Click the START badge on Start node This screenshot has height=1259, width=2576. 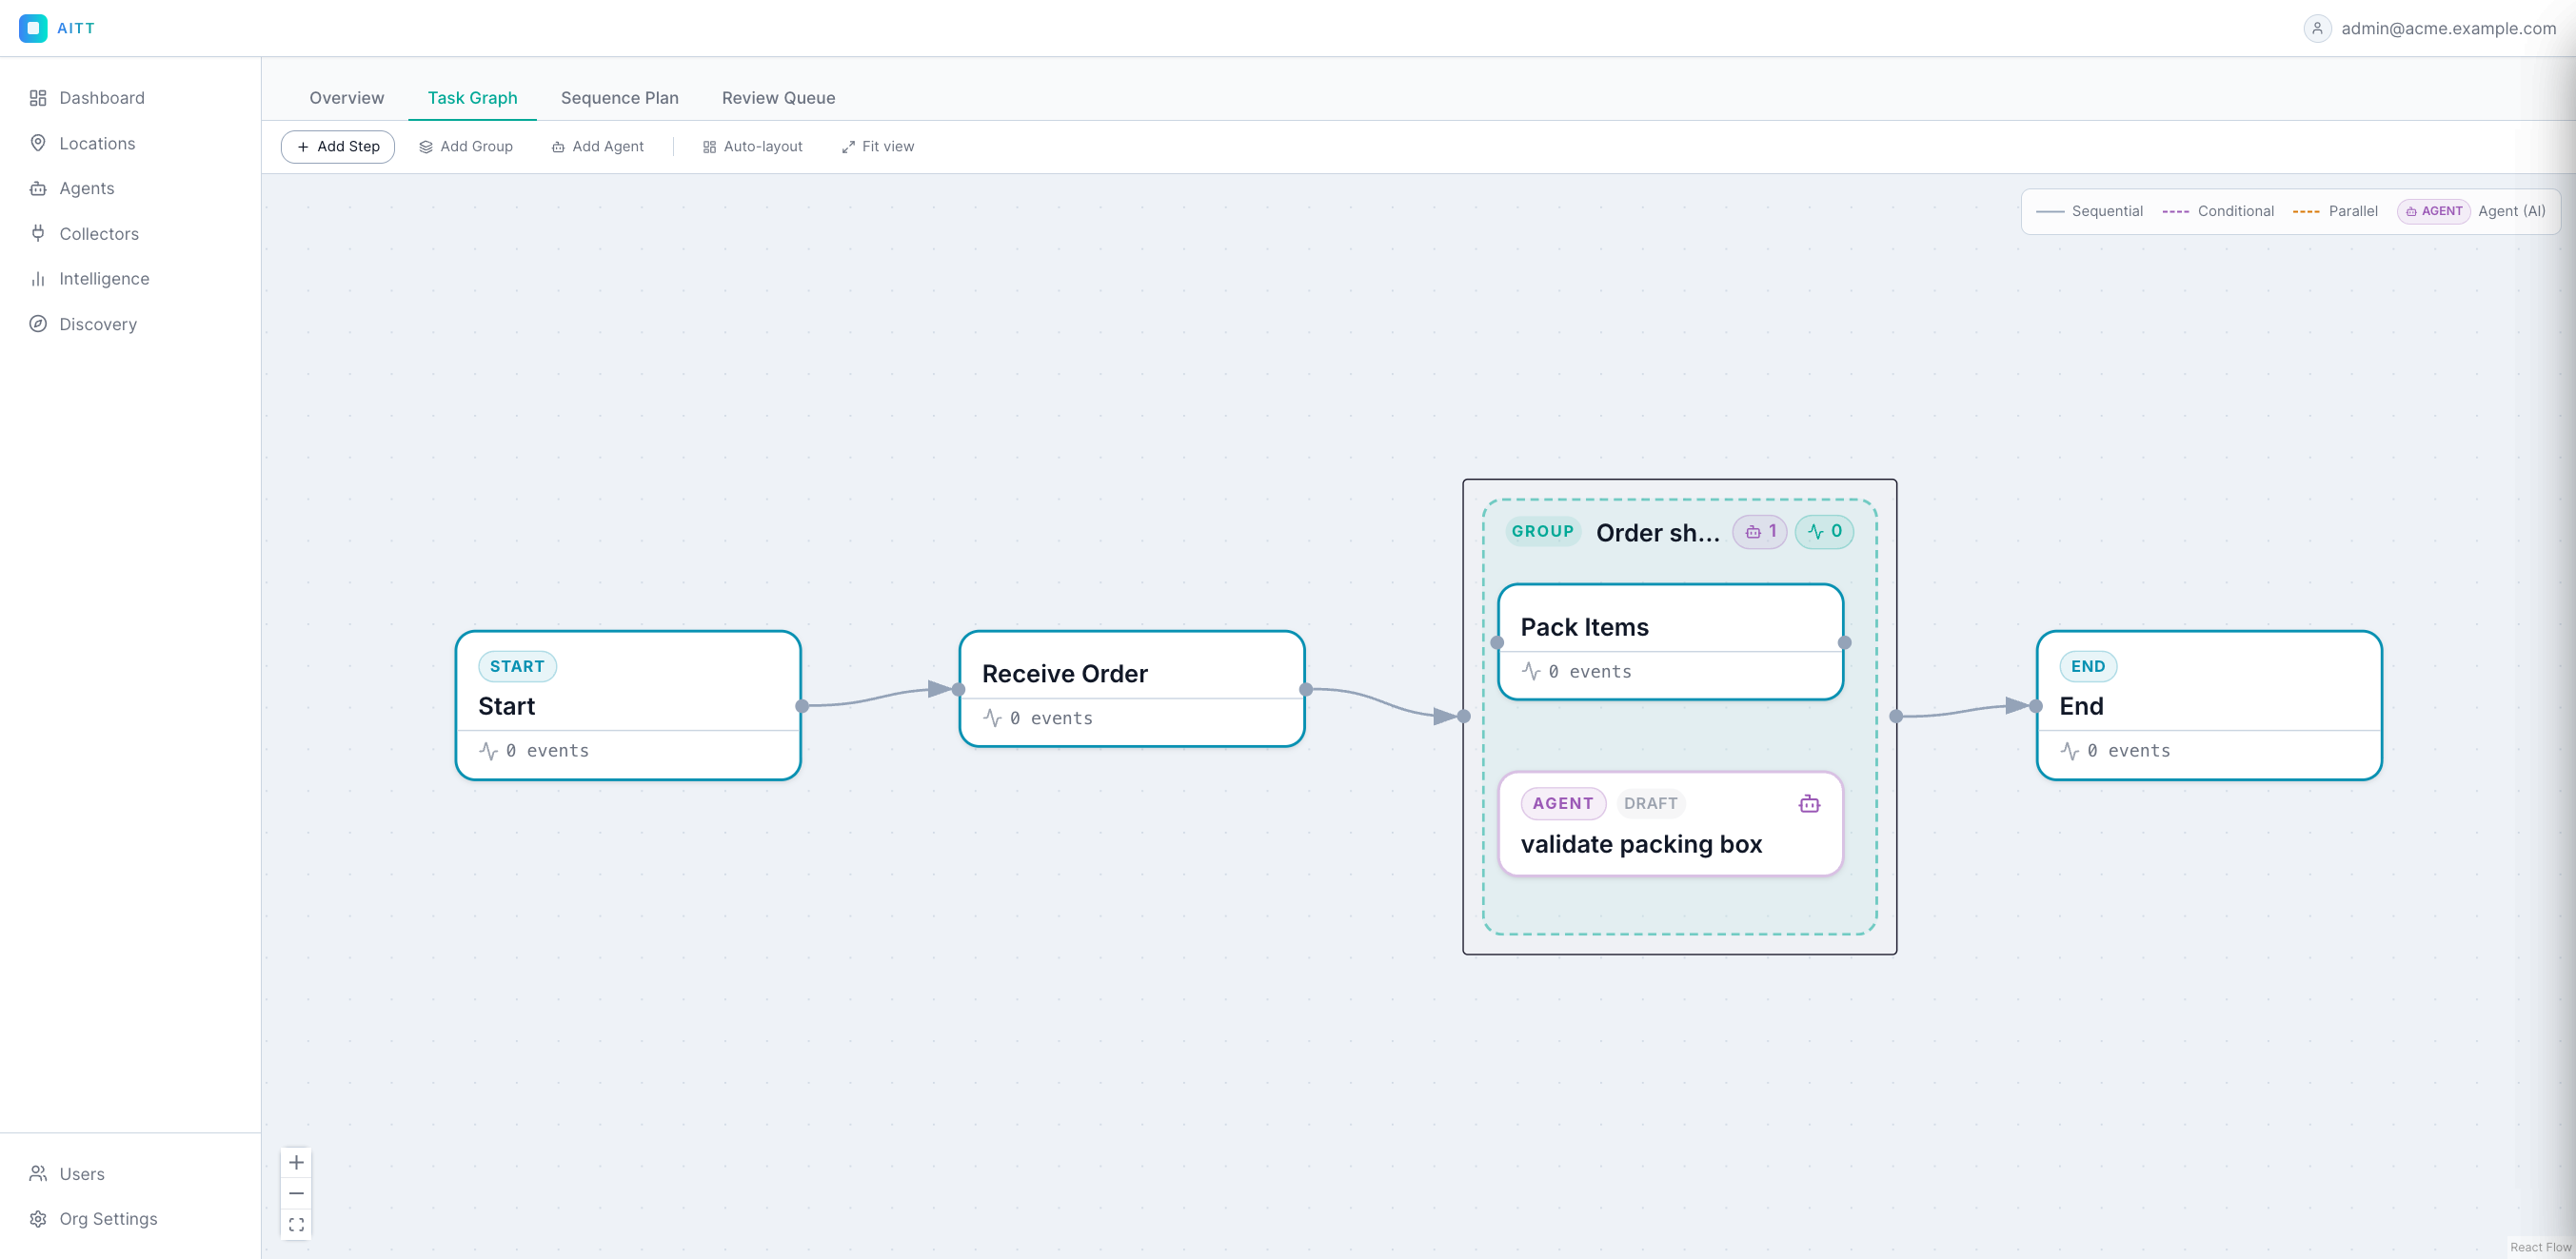click(x=517, y=667)
